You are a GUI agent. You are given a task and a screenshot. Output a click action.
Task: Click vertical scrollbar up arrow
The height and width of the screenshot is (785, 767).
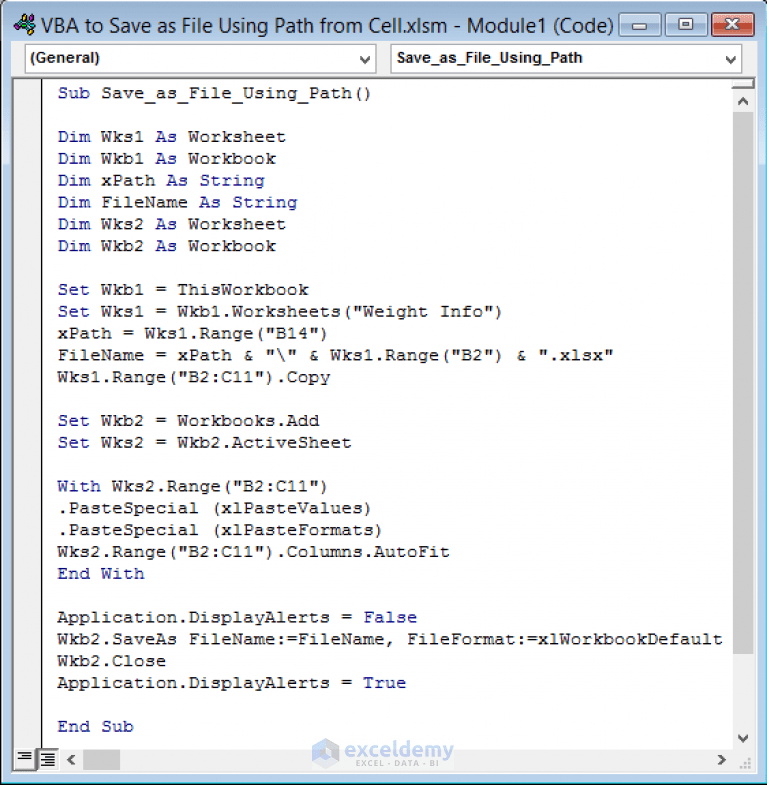pos(743,102)
